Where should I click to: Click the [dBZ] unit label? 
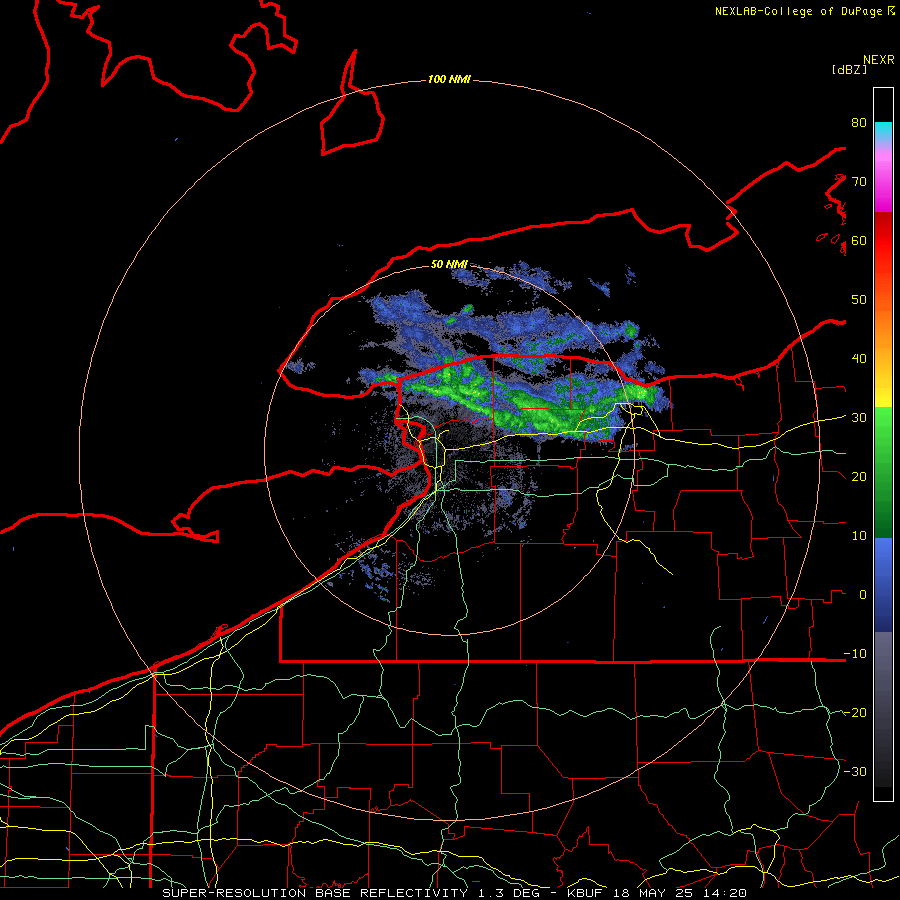[x=849, y=69]
